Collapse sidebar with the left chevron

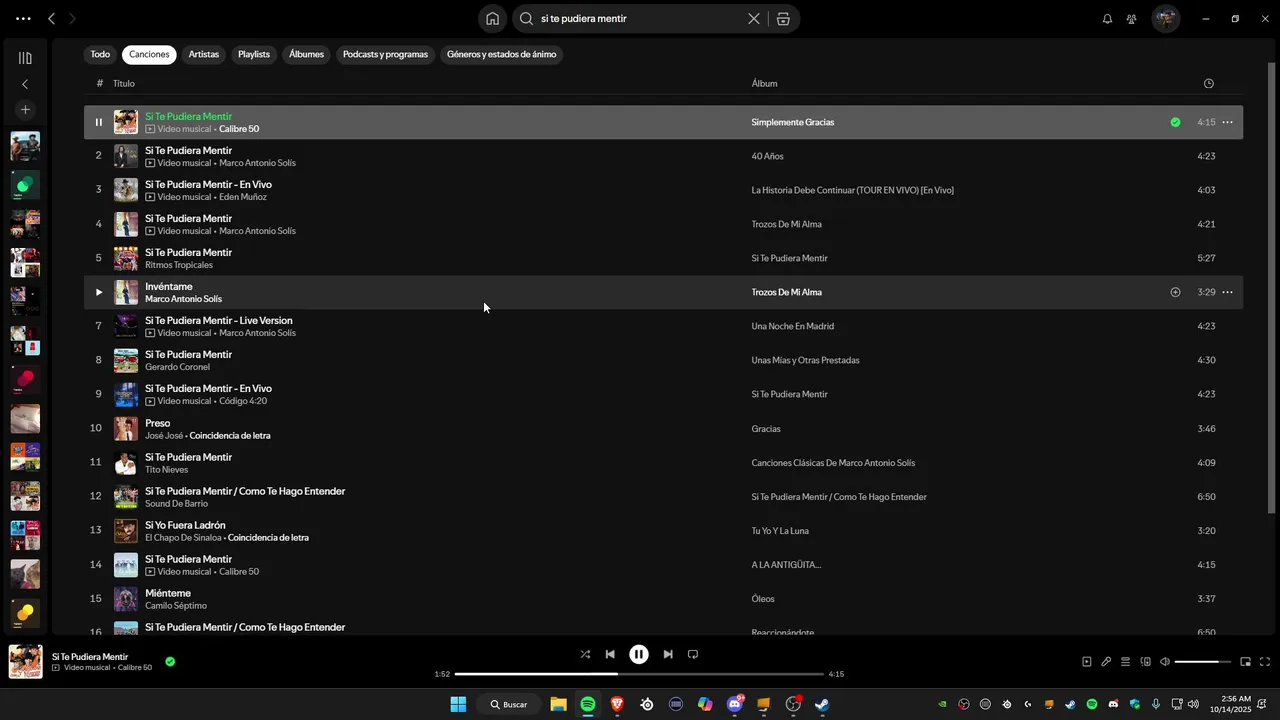point(25,84)
